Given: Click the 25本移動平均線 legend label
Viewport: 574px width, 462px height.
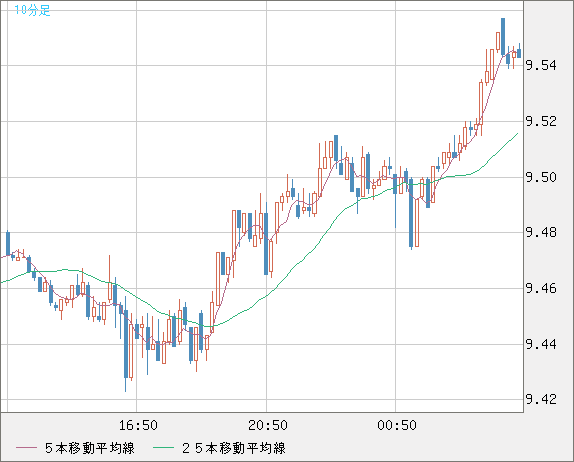Looking at the screenshot, I should [234, 448].
